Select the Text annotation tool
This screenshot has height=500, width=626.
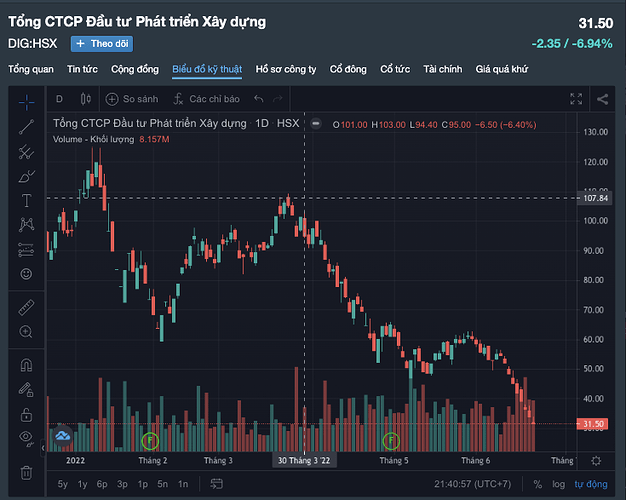[x=27, y=200]
